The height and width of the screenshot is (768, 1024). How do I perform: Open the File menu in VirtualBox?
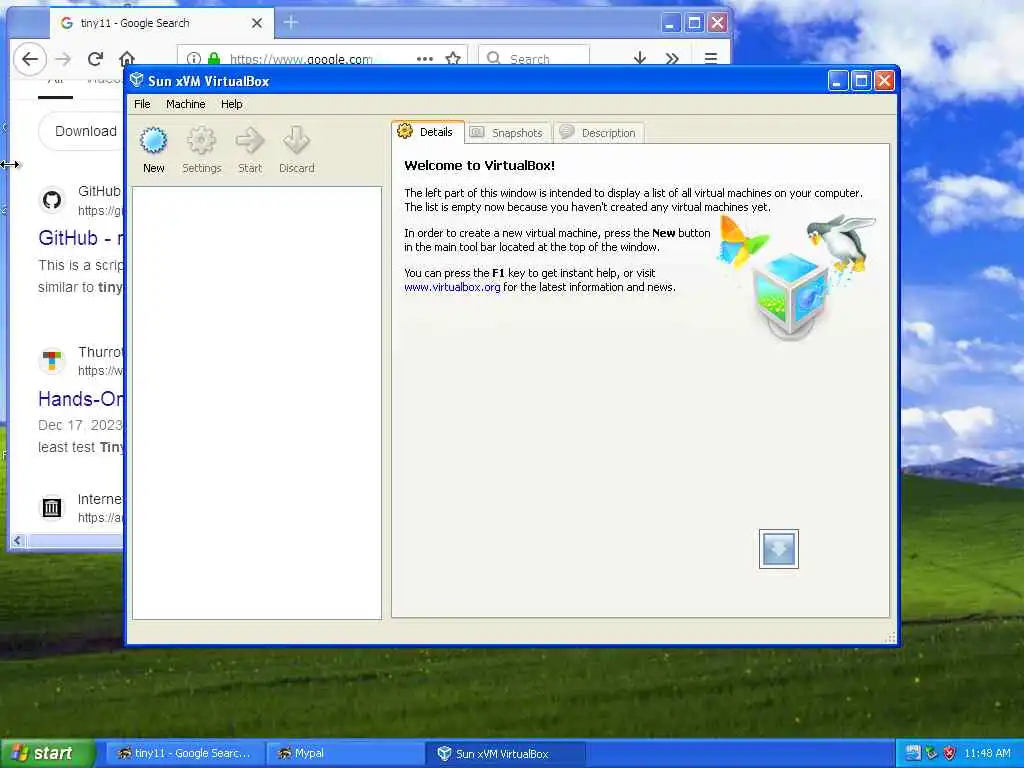pyautogui.click(x=142, y=104)
